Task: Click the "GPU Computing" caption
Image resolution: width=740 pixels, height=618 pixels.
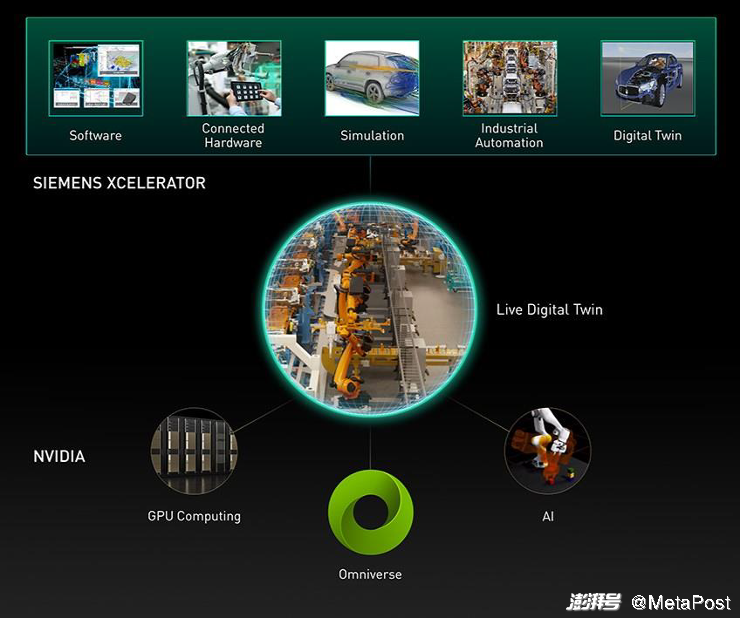Action: (x=194, y=516)
